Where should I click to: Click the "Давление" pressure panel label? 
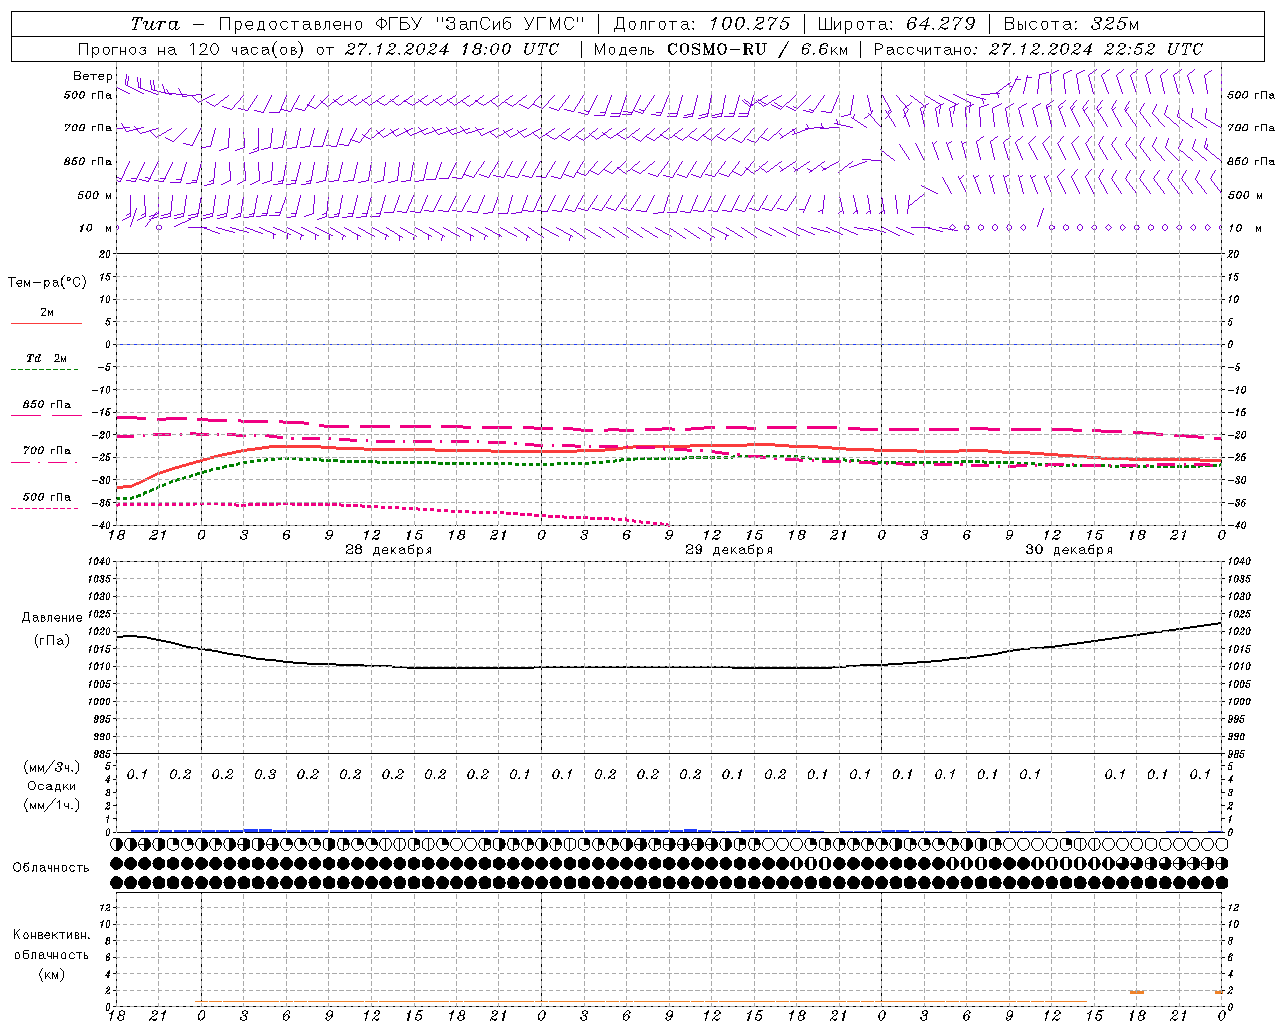point(52,618)
